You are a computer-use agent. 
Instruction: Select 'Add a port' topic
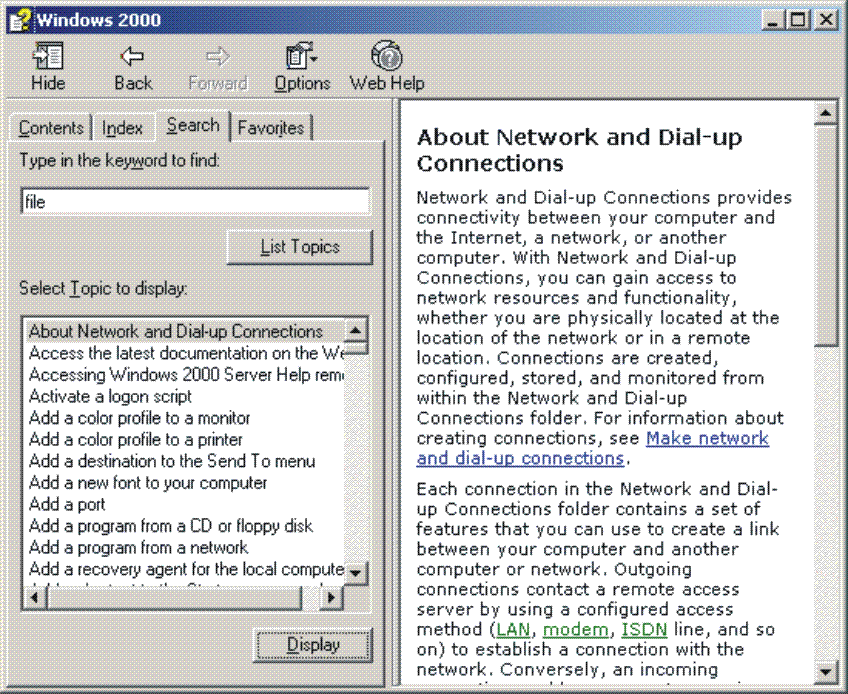184,504
